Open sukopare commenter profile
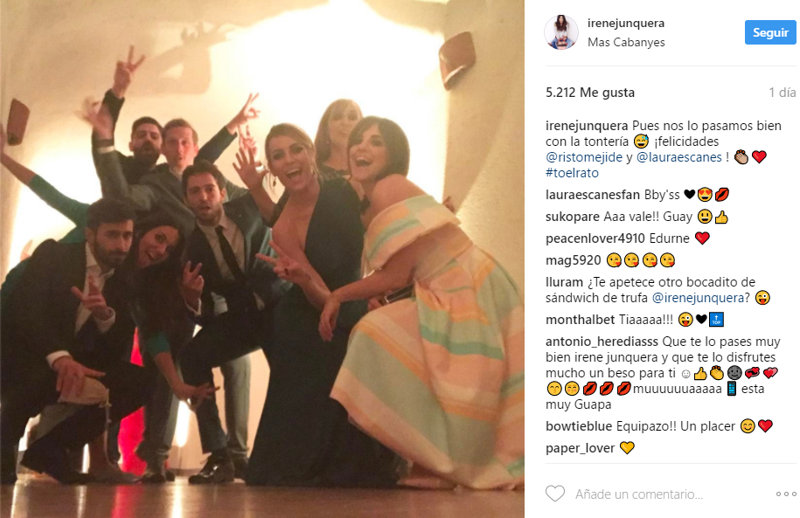The height and width of the screenshot is (518, 800). [x=572, y=217]
